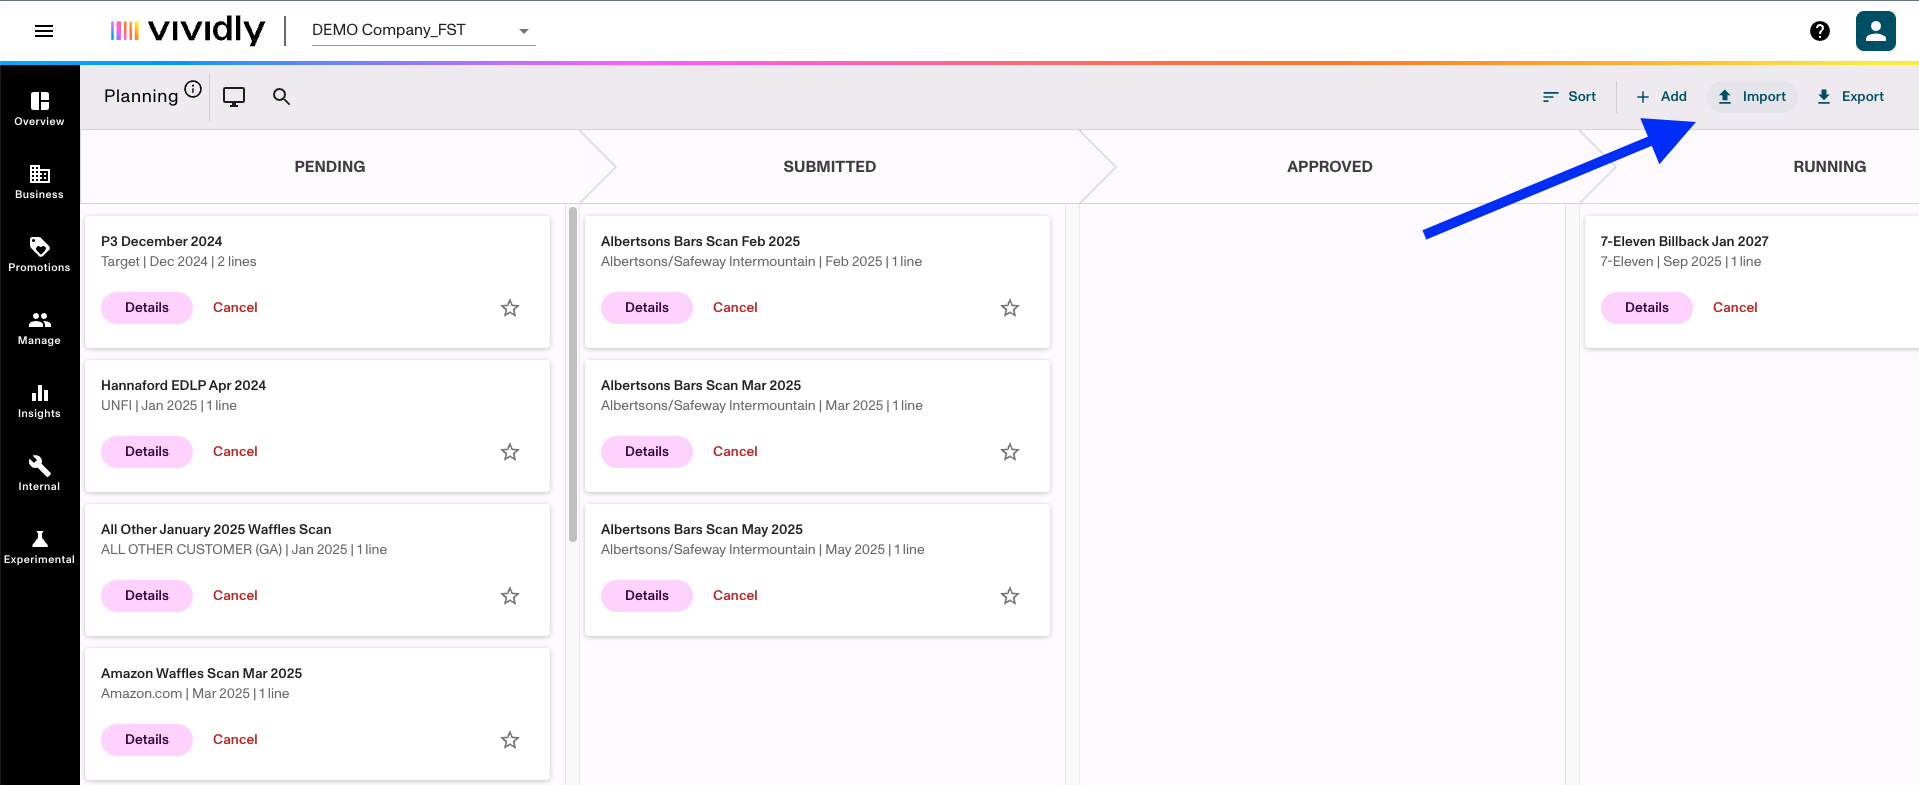Open the Experimental sidebar section
Viewport: 1919px width, 785px height.
point(39,547)
